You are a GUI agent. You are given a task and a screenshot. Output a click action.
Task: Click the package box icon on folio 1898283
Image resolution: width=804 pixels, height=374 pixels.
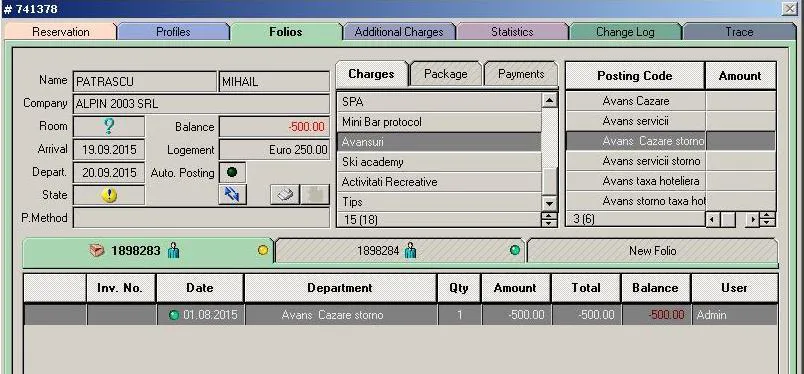(97, 250)
